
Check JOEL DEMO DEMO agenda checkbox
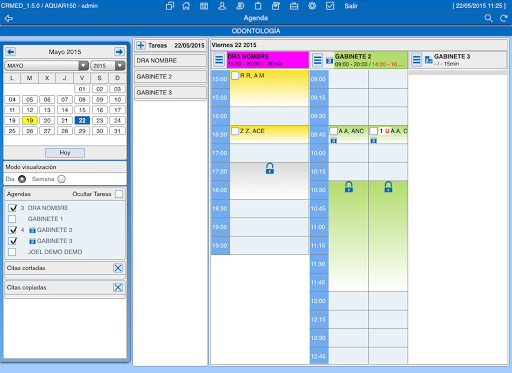coord(12,252)
